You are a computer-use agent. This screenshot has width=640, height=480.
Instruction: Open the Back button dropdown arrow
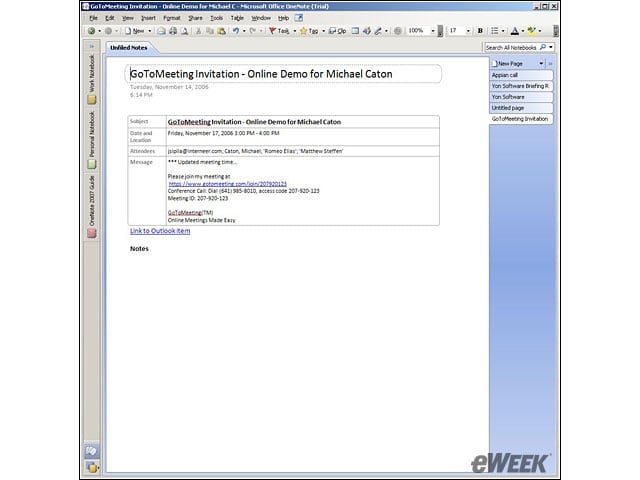99,31
